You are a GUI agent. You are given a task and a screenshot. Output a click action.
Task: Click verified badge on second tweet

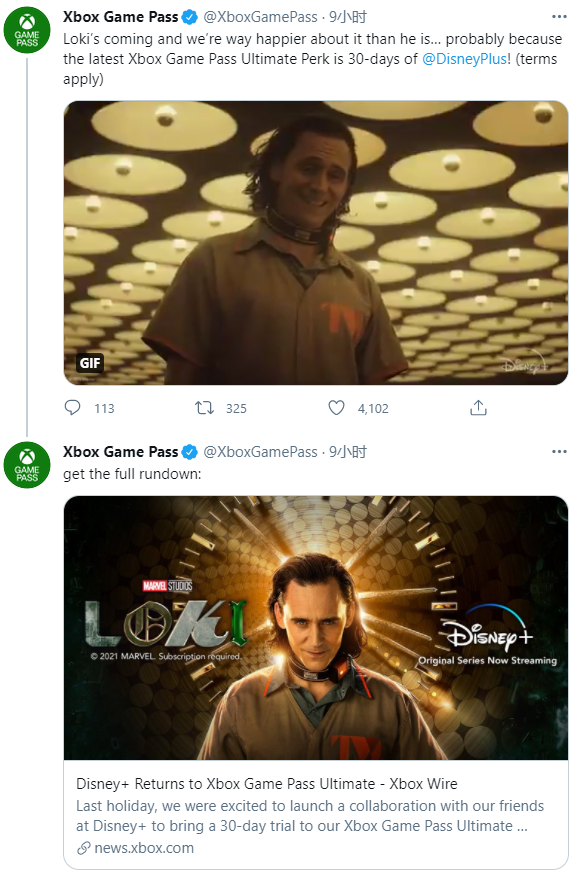(190, 452)
